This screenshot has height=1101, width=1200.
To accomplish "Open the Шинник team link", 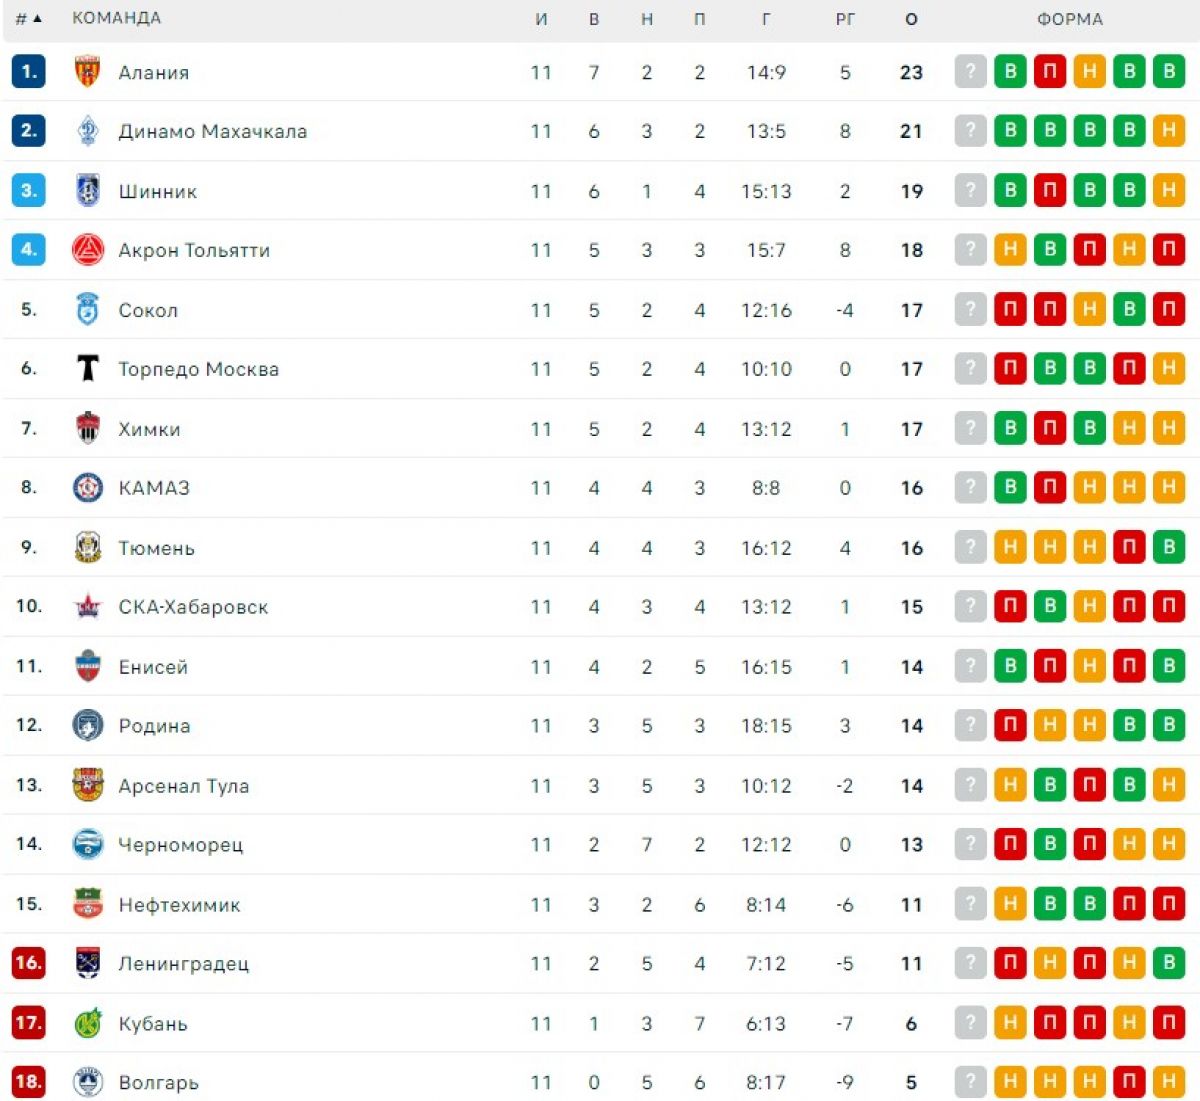I will [x=157, y=191].
